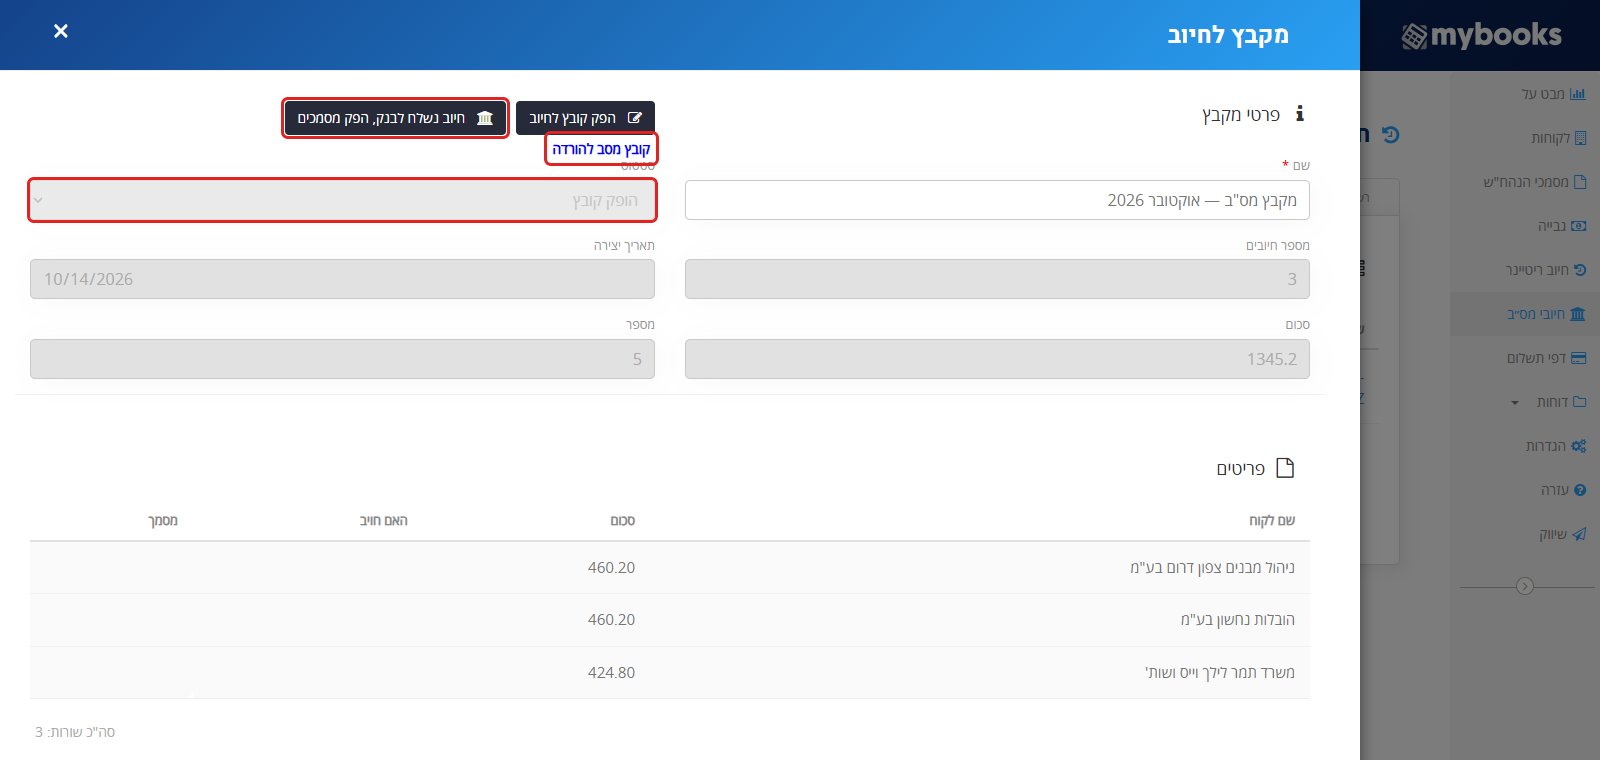Close the מקבץ לחיוב dialog with X
This screenshot has width=1600, height=760.
point(61,31)
